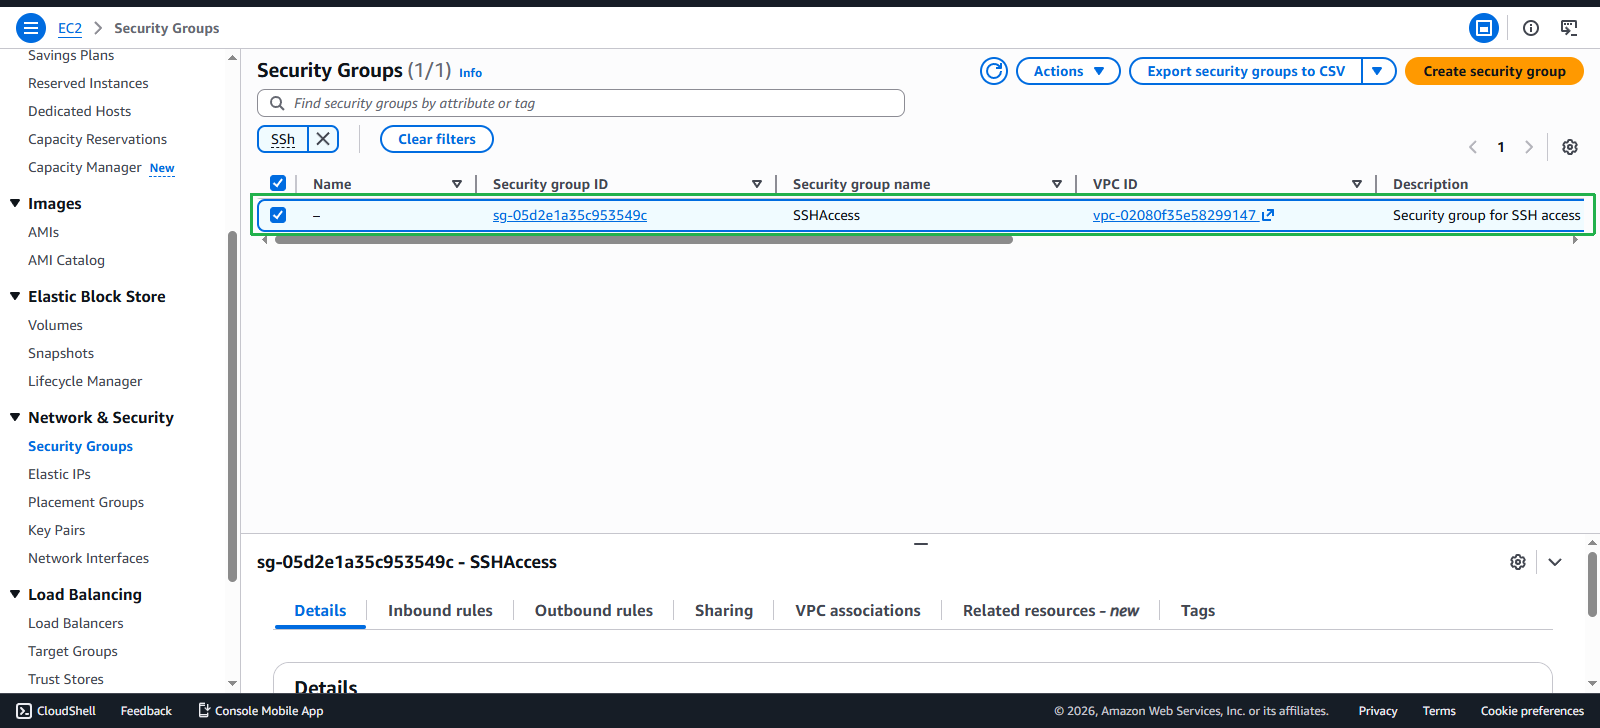Open the Tags tab
The width and height of the screenshot is (1600, 728).
tap(1198, 611)
